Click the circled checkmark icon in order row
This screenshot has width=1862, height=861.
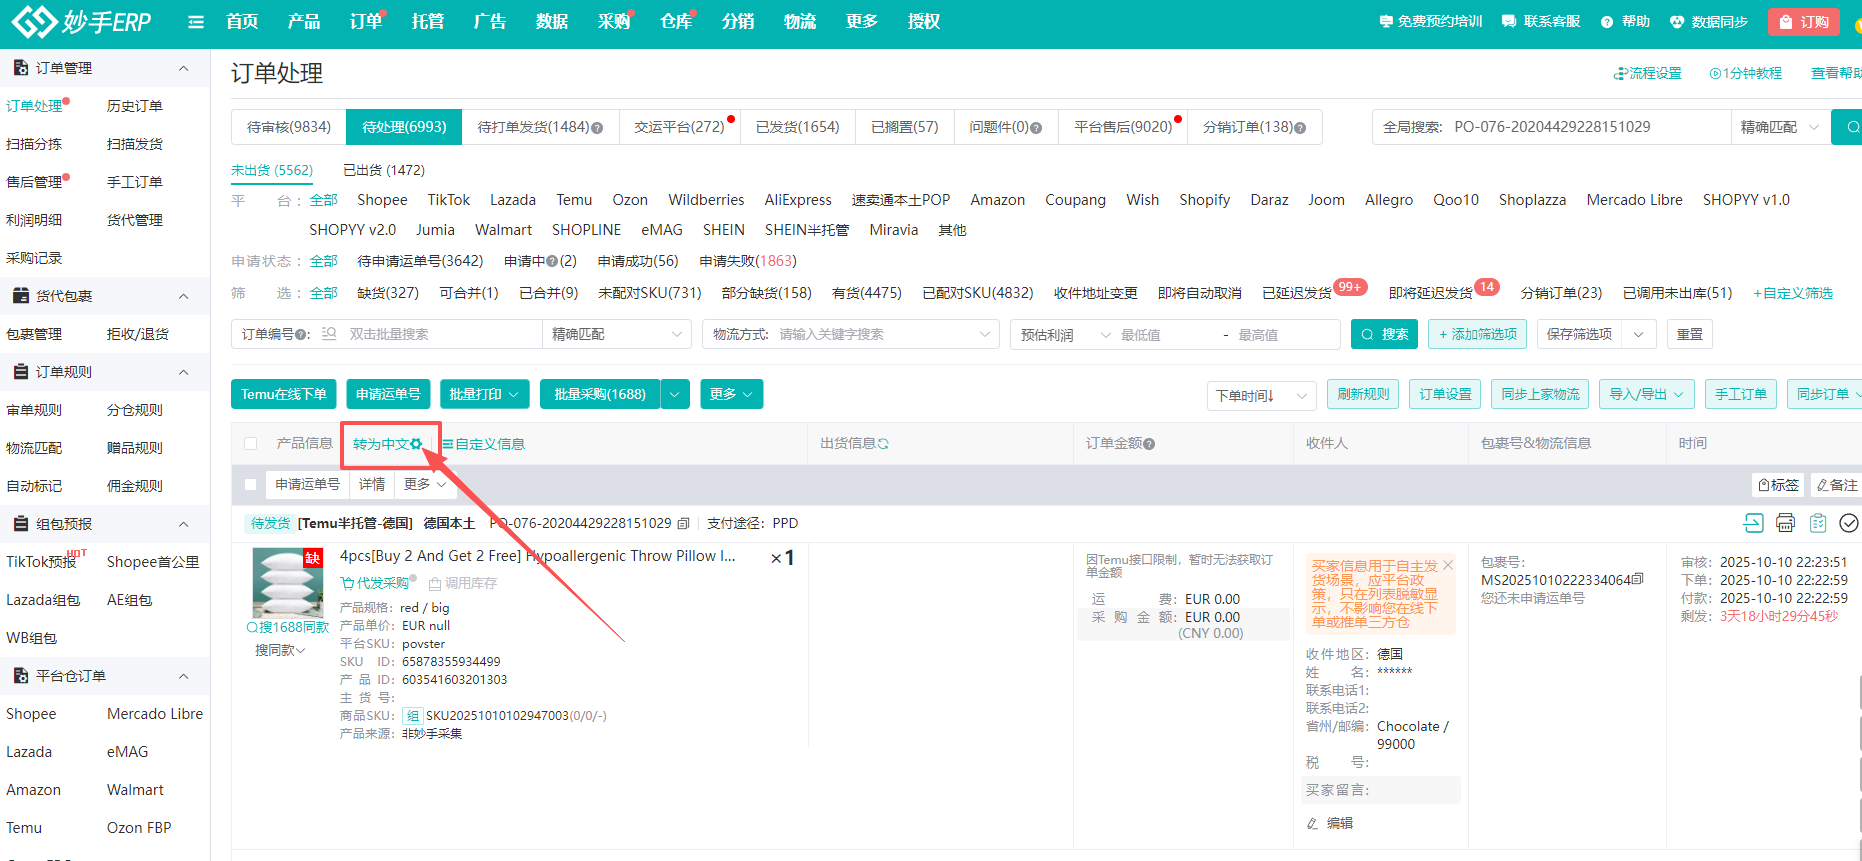[x=1849, y=523]
